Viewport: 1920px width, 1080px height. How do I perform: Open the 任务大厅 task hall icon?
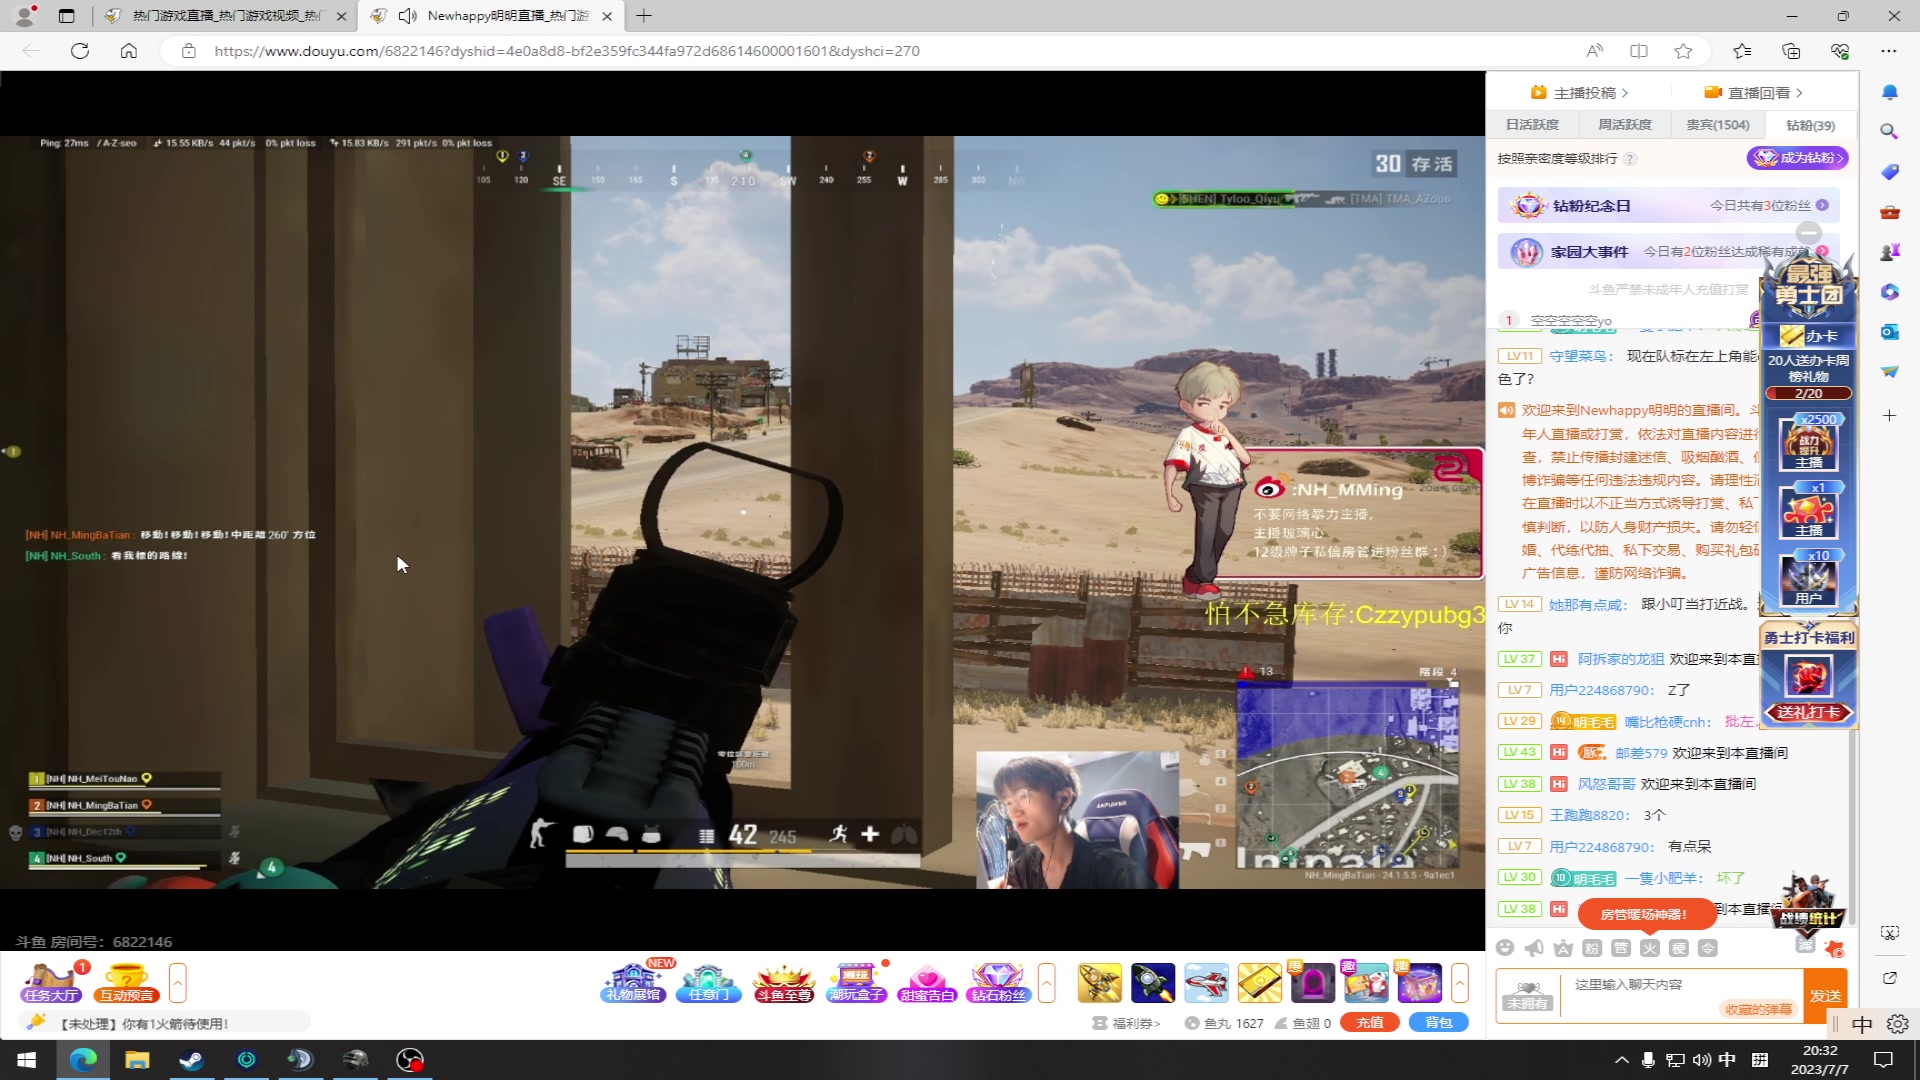(x=52, y=983)
